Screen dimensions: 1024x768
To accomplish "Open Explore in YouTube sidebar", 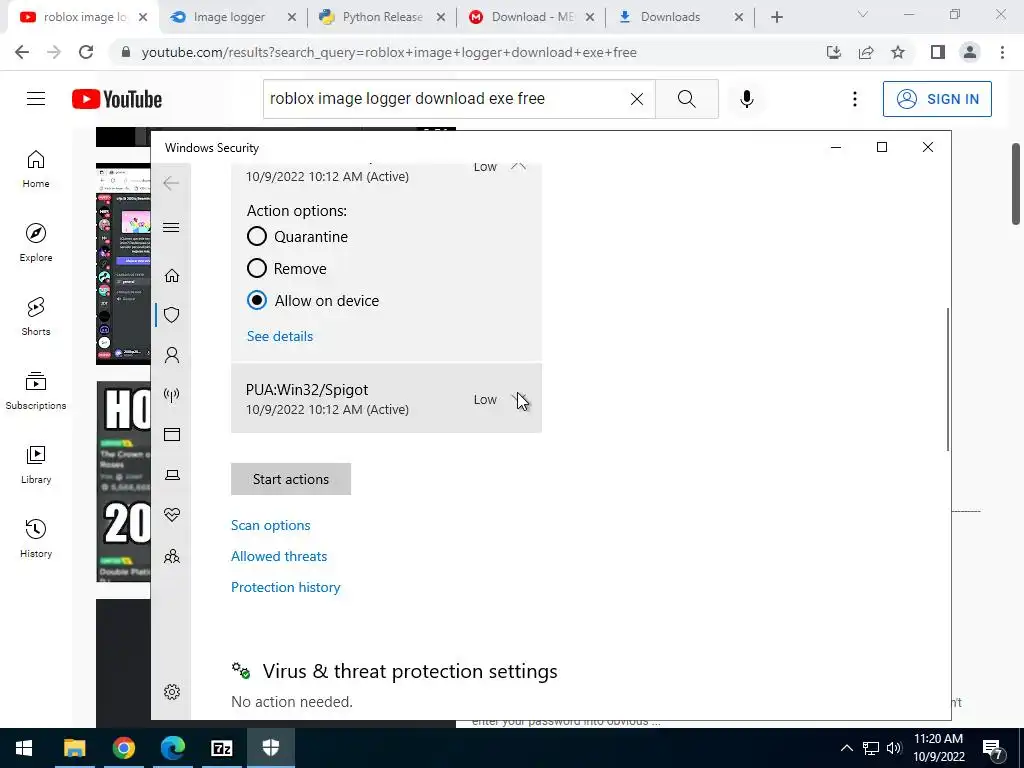I will pyautogui.click(x=36, y=243).
